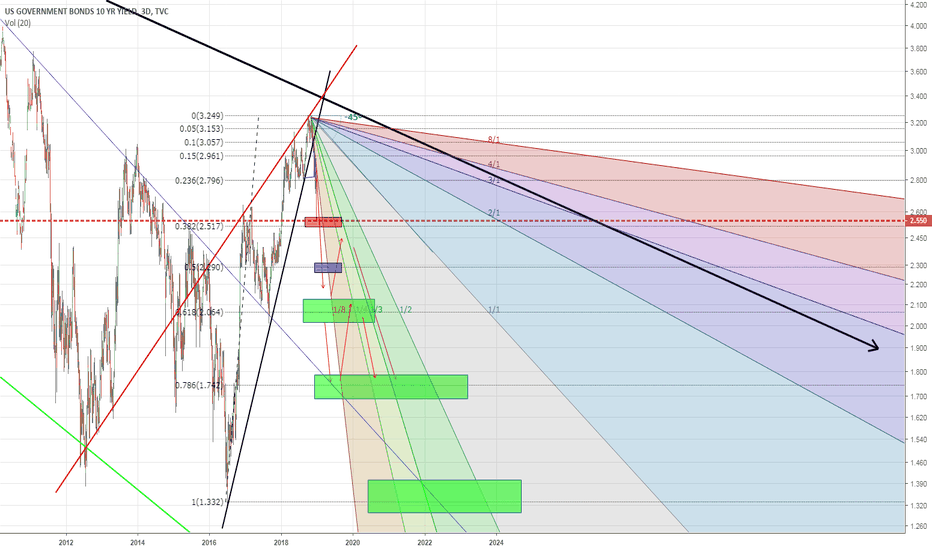
Task: Select the red rectangle at the 2.517 level
Action: click(x=323, y=222)
